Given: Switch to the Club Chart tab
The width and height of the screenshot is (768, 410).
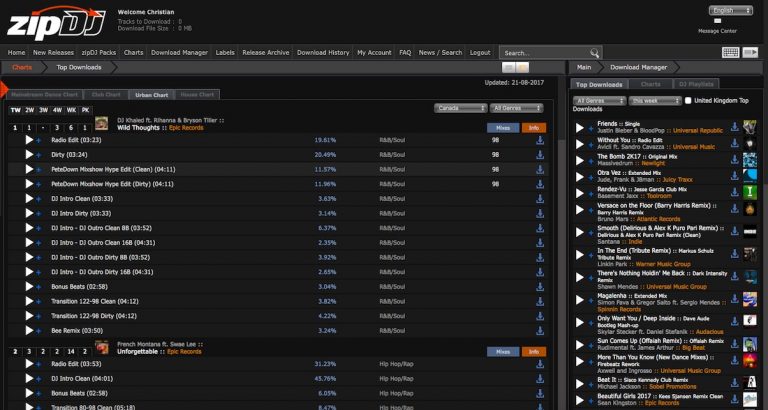Looking at the screenshot, I should click(106, 95).
